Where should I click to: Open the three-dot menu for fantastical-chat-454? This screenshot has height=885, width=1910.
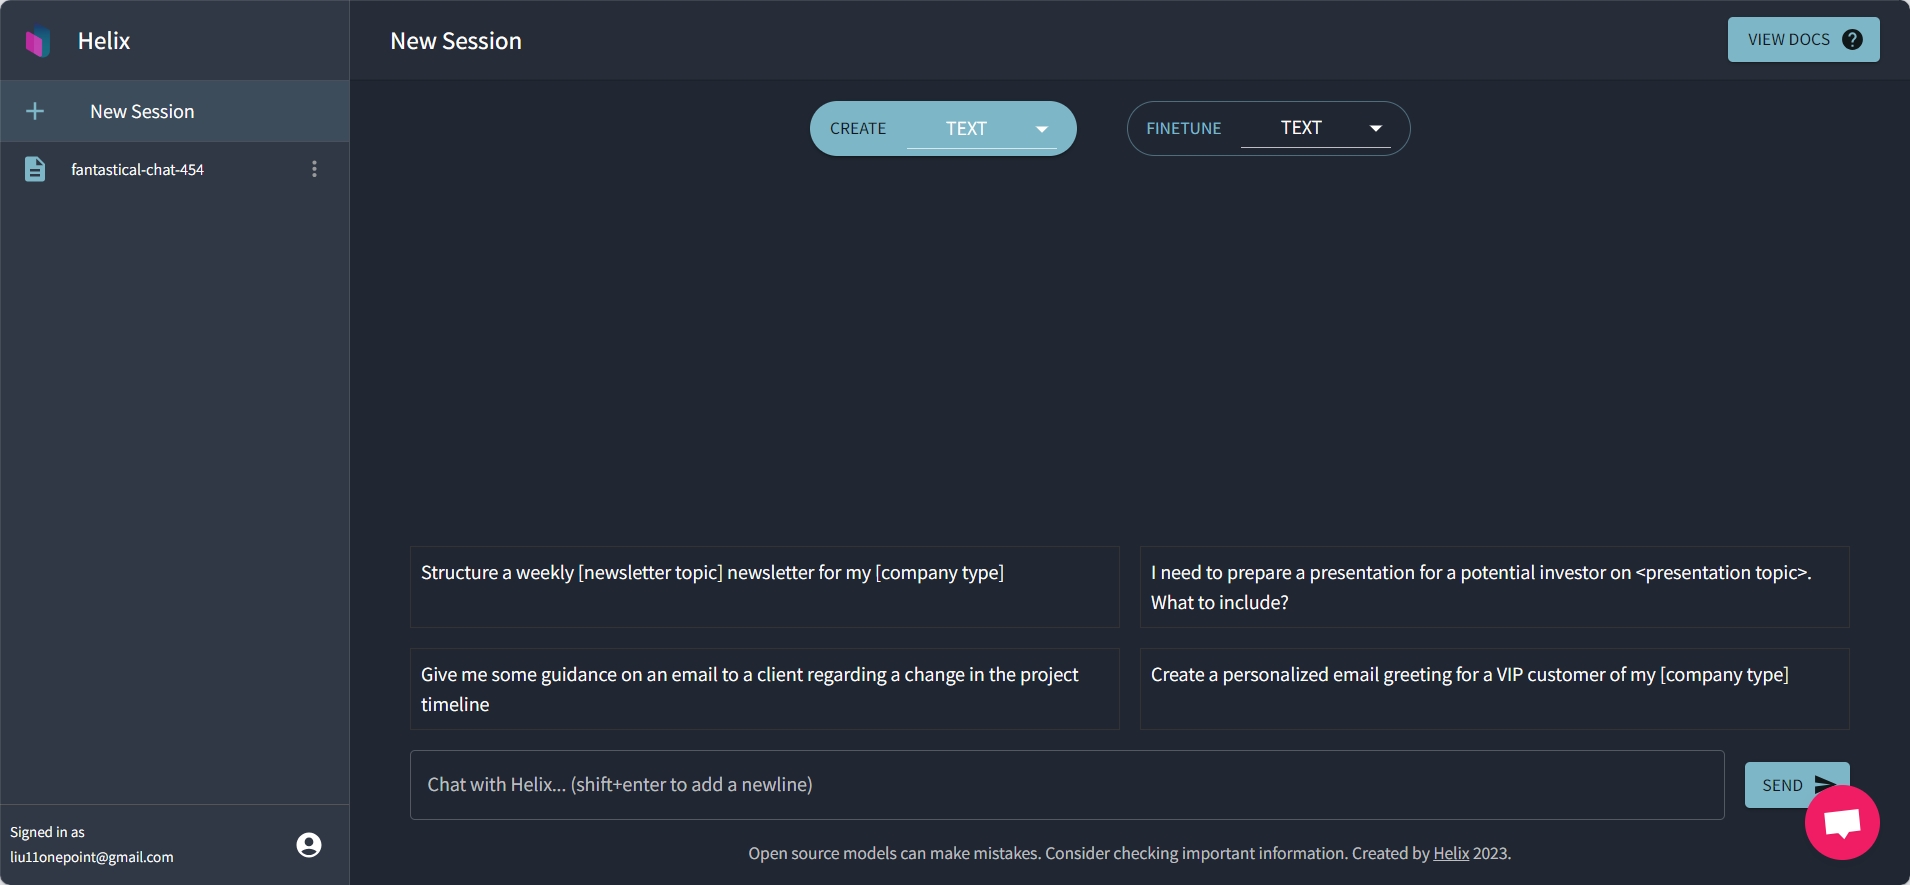coord(314,169)
